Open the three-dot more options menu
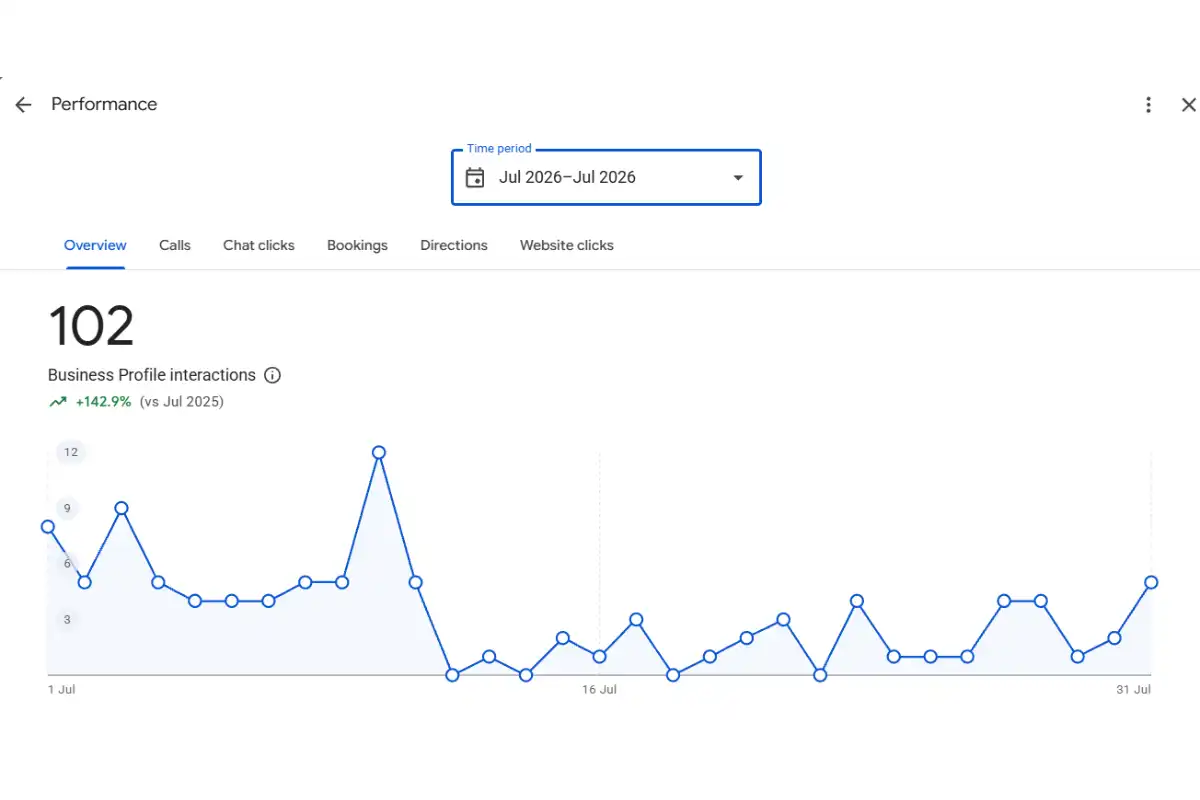This screenshot has height=800, width=1200. (x=1148, y=105)
